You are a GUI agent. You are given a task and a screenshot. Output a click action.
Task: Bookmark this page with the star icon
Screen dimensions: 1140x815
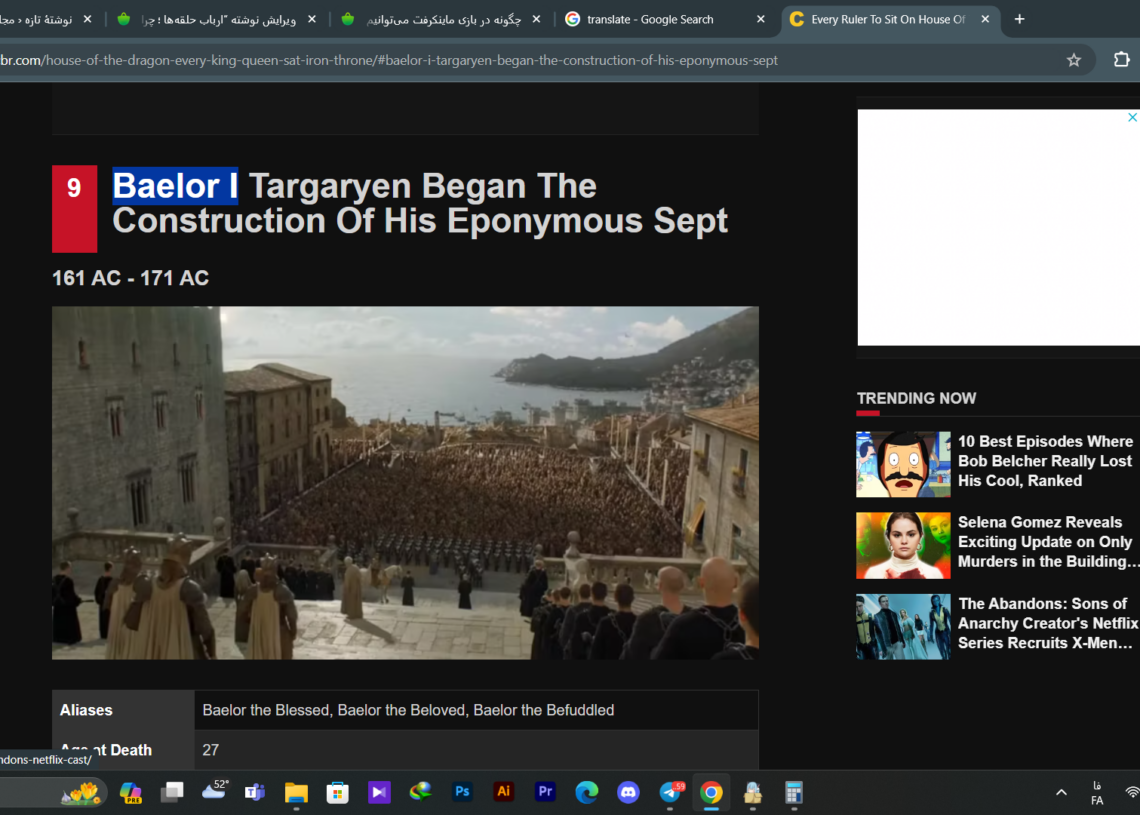coord(1074,60)
